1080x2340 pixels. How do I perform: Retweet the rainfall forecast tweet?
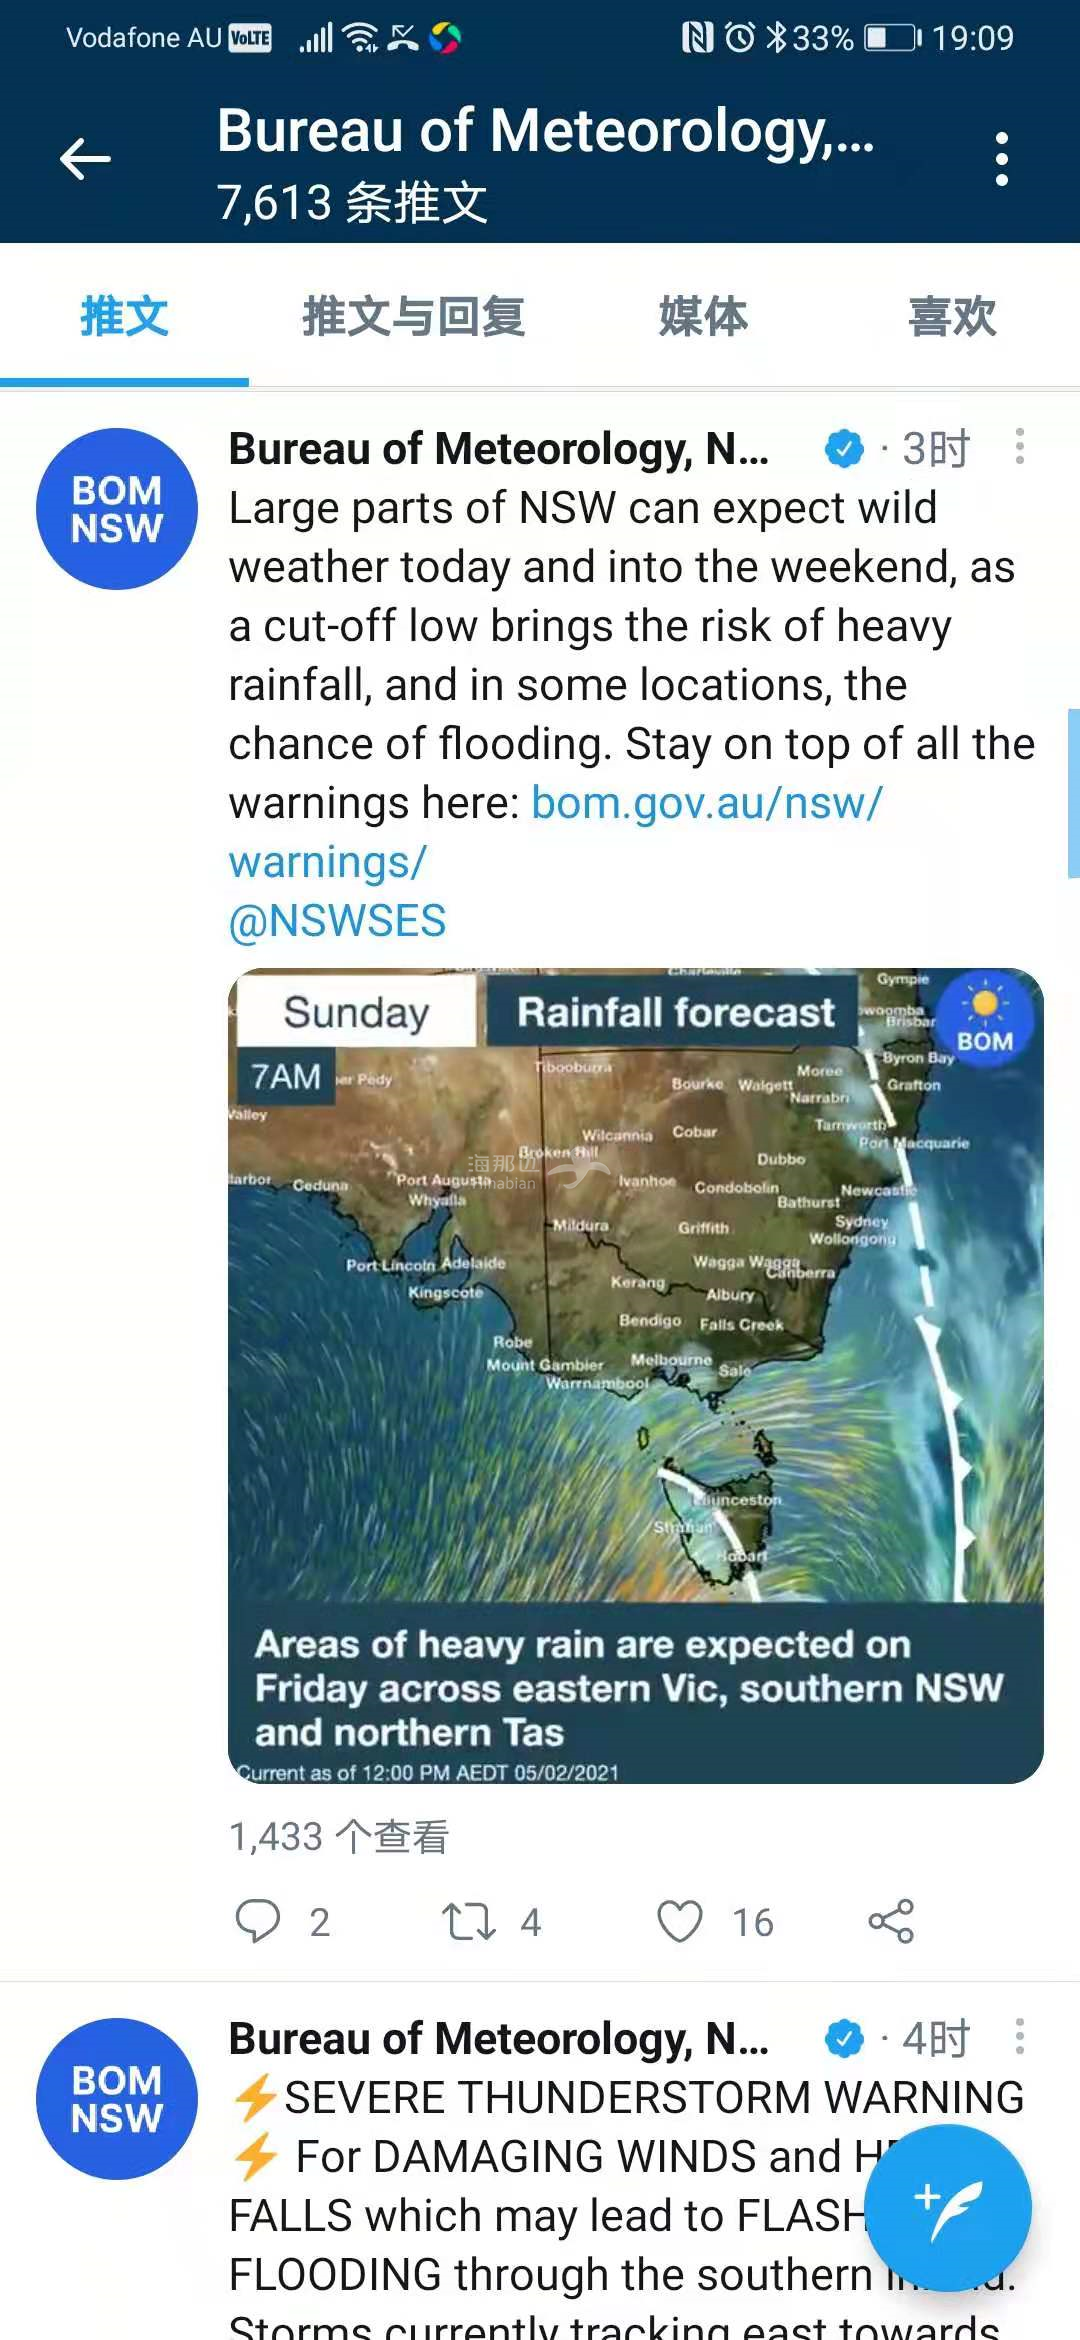(469, 1921)
